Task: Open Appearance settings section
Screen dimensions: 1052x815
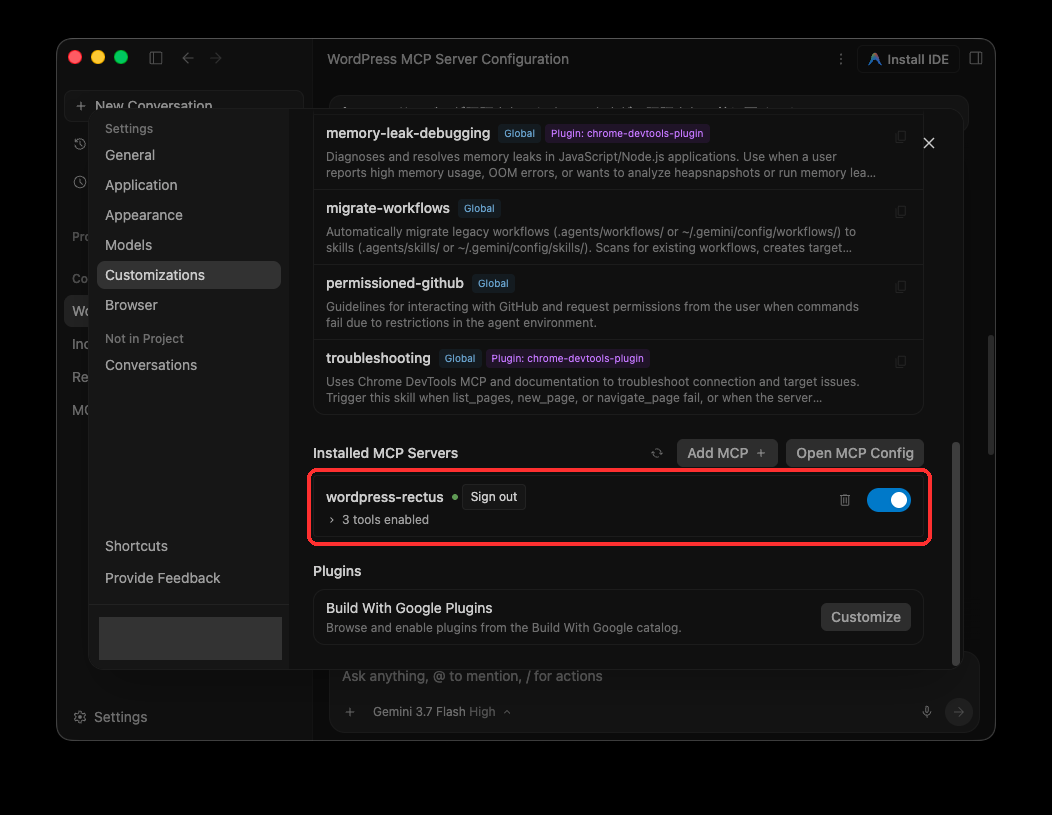Action: [x=189, y=215]
